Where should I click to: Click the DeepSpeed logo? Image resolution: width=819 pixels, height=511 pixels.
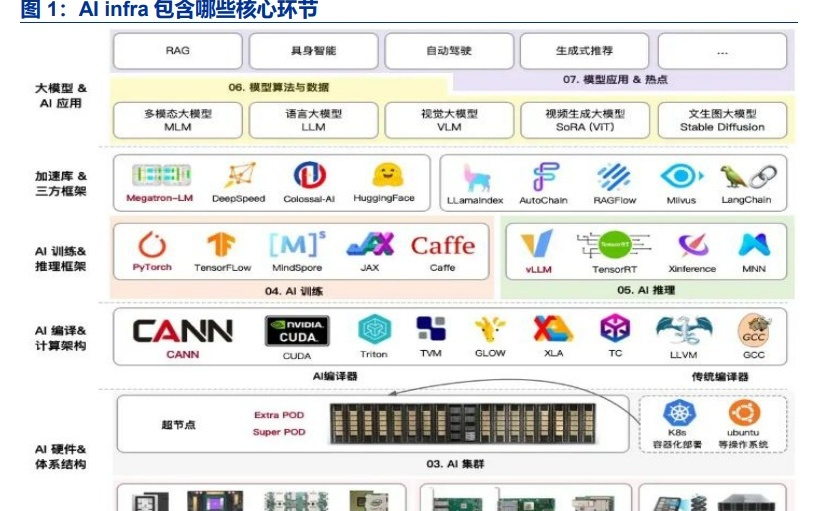[240, 175]
